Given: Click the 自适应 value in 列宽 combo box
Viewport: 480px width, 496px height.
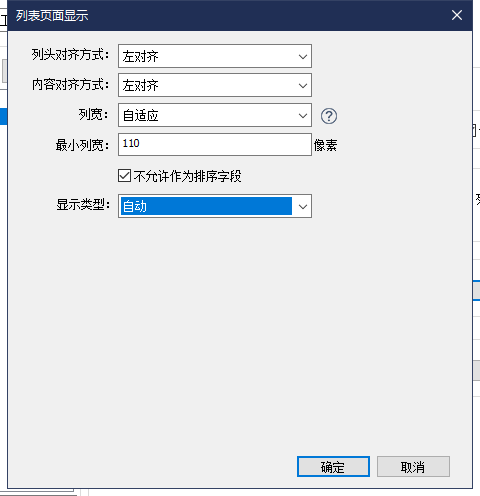Looking at the screenshot, I should coord(140,115).
